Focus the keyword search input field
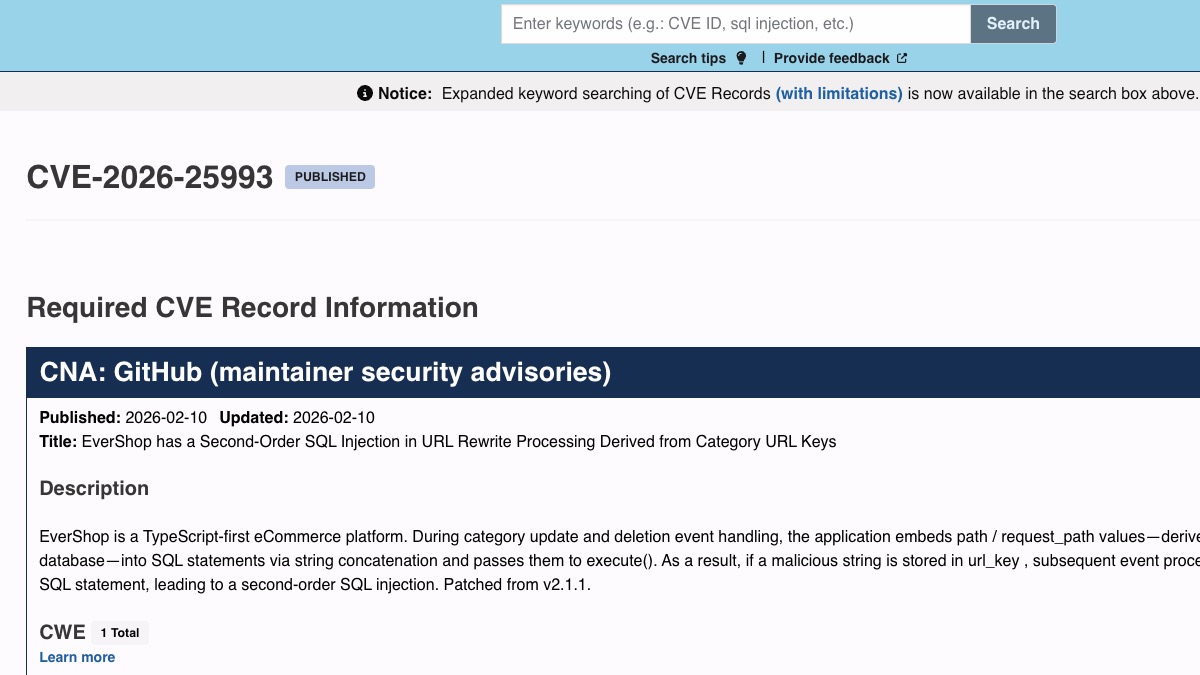The width and height of the screenshot is (1200, 675). [735, 24]
